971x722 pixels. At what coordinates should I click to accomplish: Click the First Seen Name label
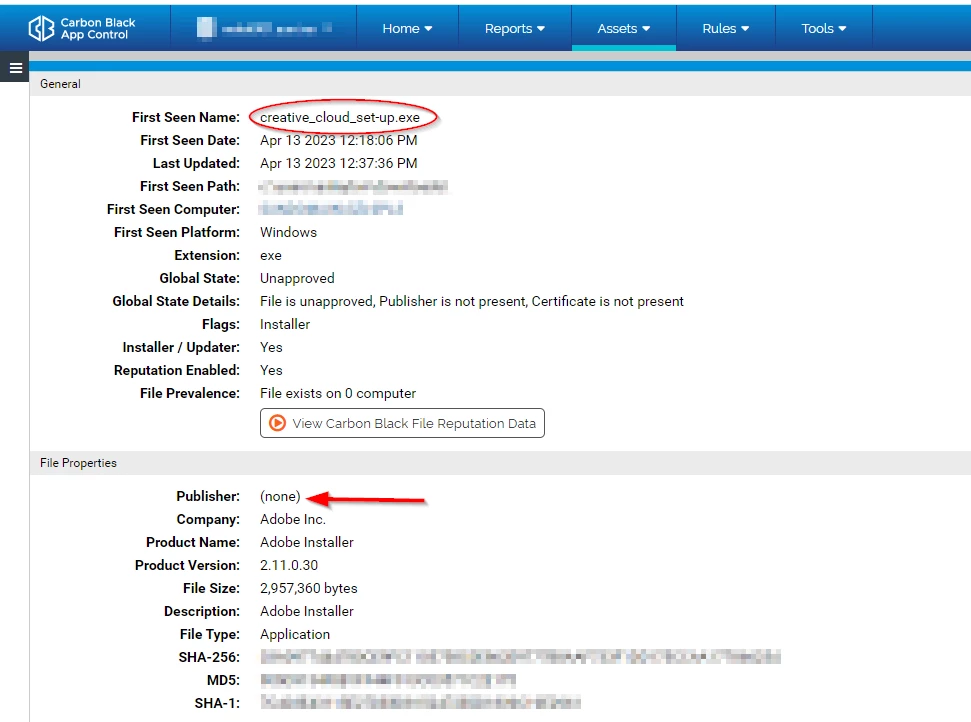[x=186, y=117]
